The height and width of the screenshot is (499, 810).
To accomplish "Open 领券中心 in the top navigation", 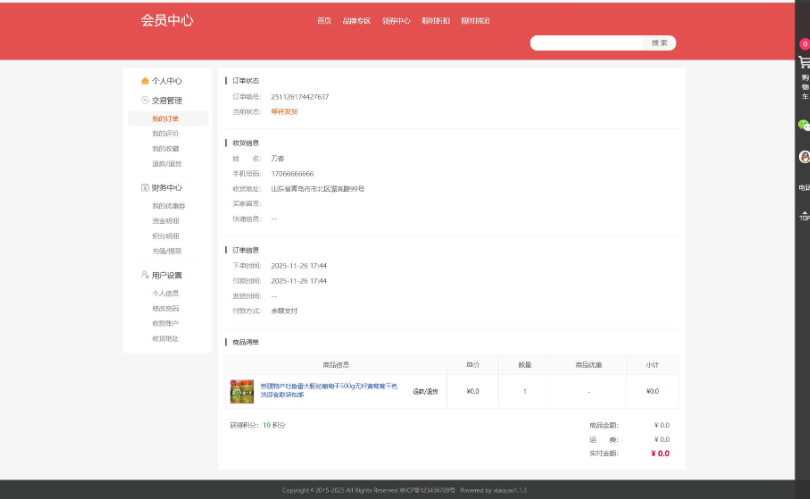I will click(x=396, y=21).
